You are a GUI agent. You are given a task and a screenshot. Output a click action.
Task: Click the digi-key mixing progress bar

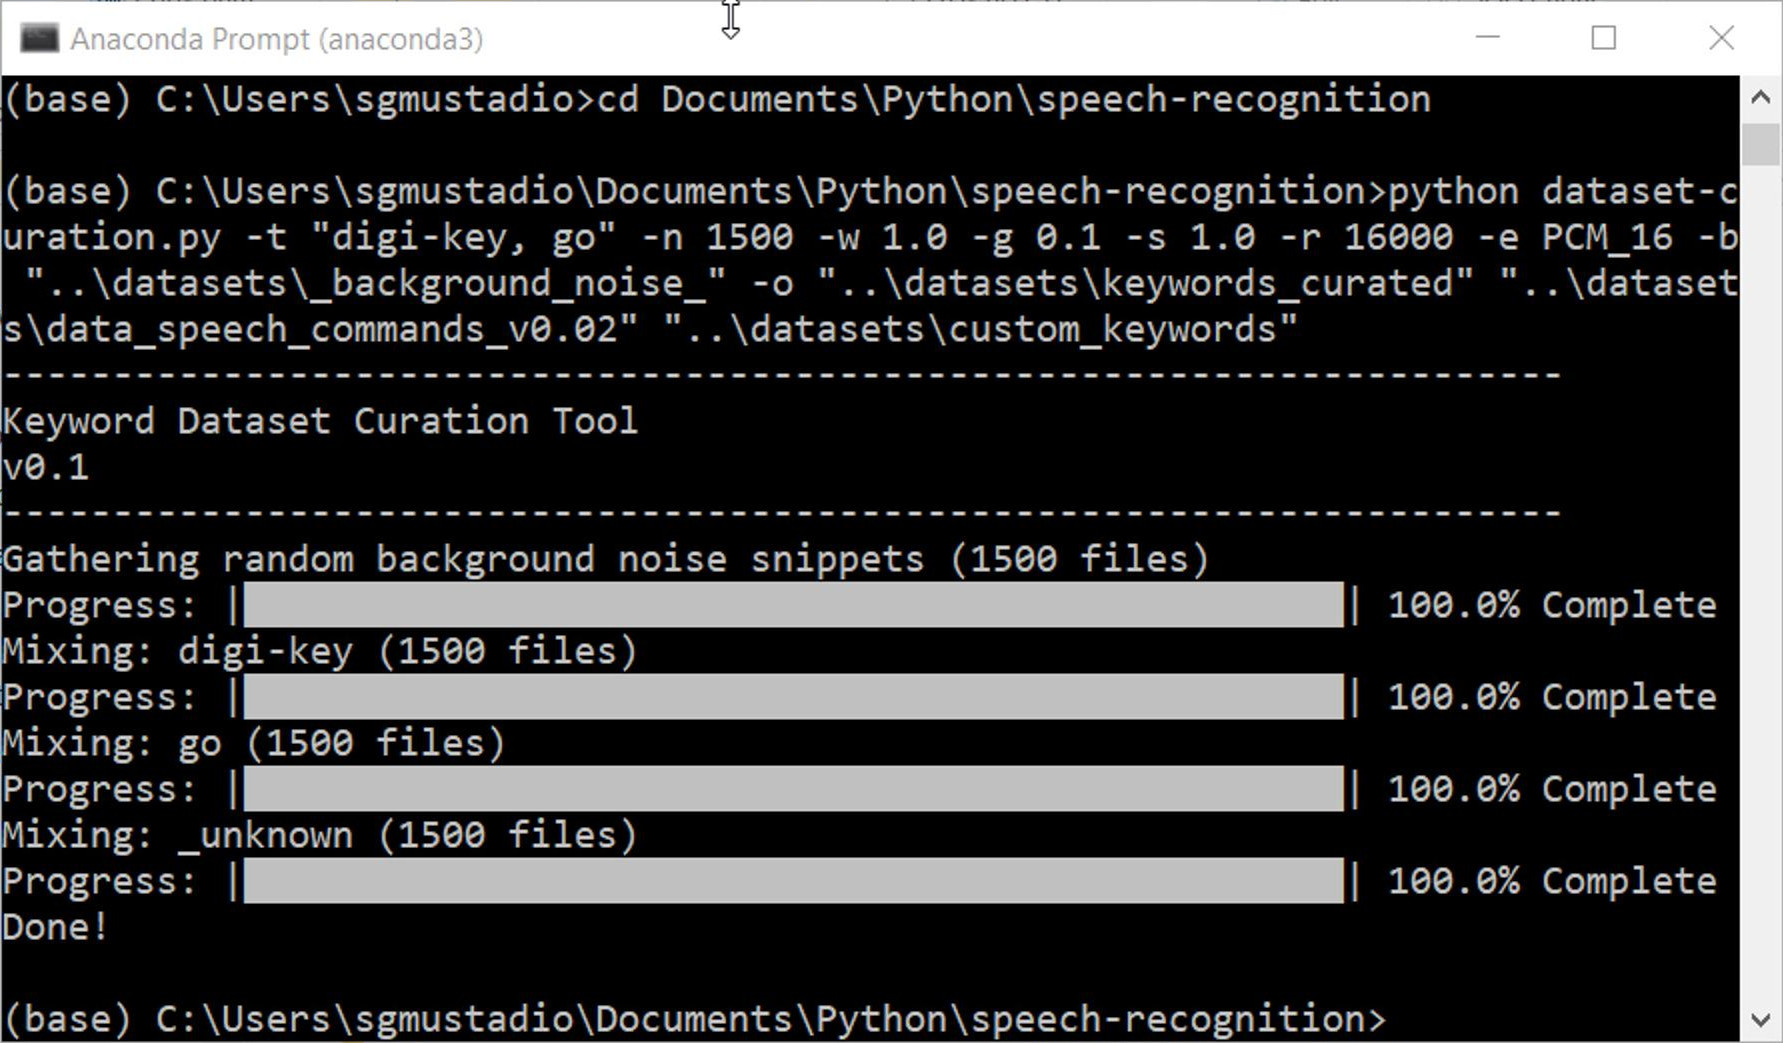pyautogui.click(x=790, y=696)
